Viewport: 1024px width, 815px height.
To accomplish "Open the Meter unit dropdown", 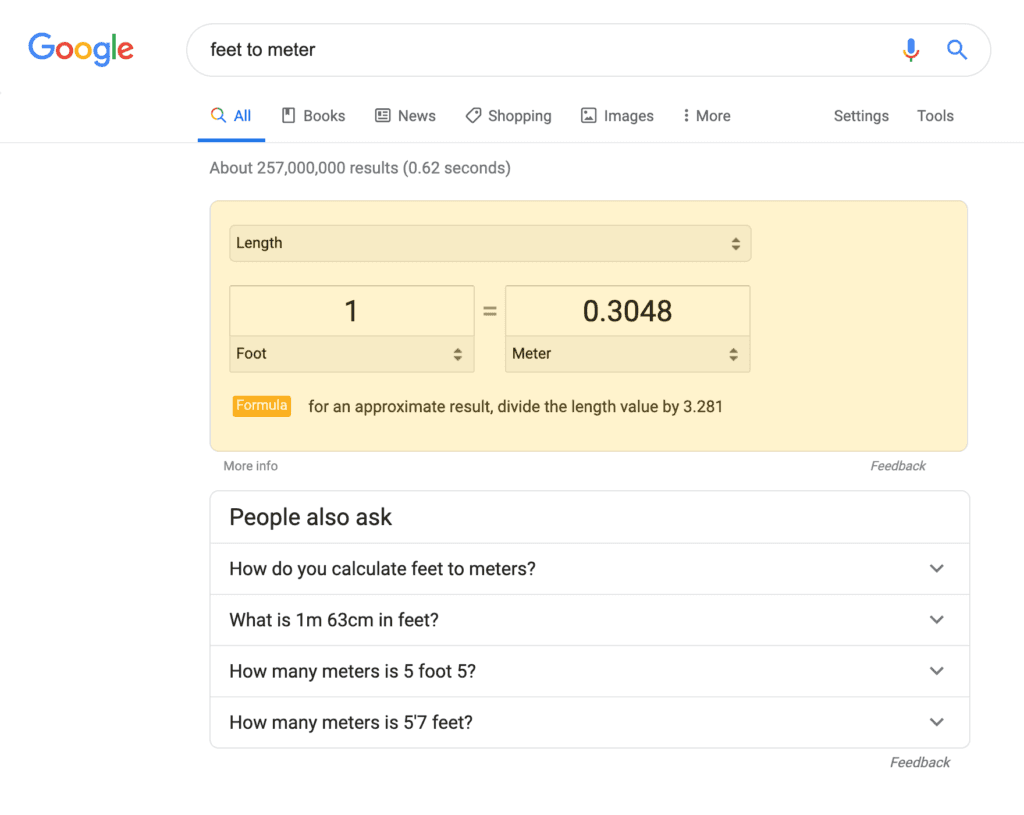I will point(628,354).
